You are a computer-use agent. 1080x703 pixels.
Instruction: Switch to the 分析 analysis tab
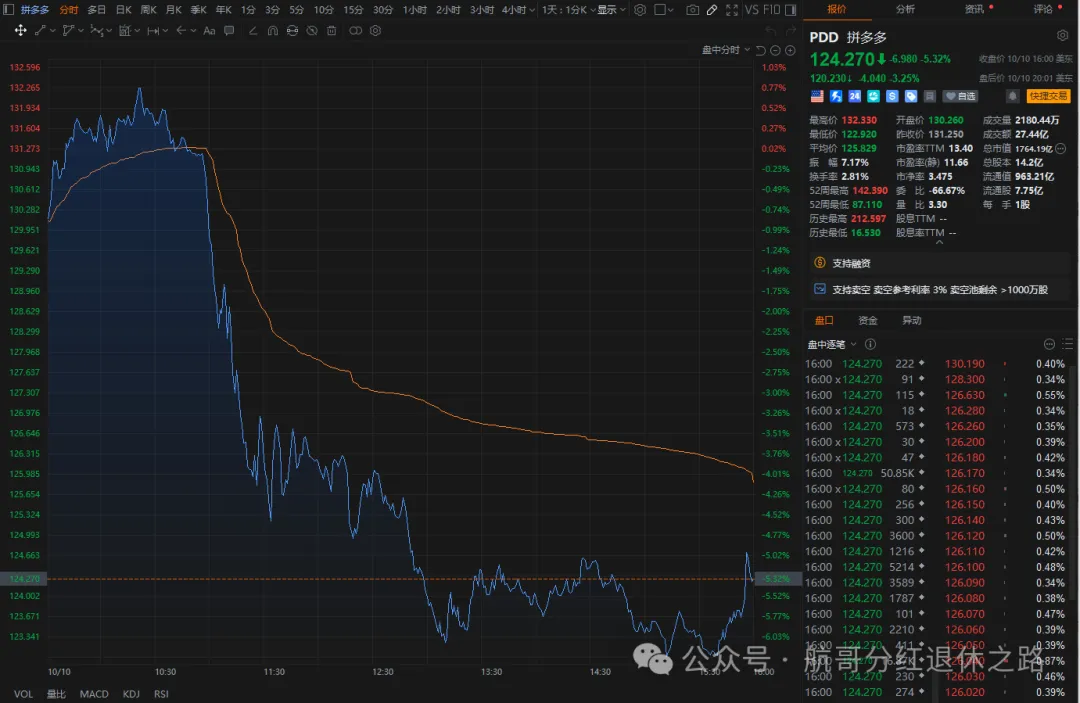(904, 9)
